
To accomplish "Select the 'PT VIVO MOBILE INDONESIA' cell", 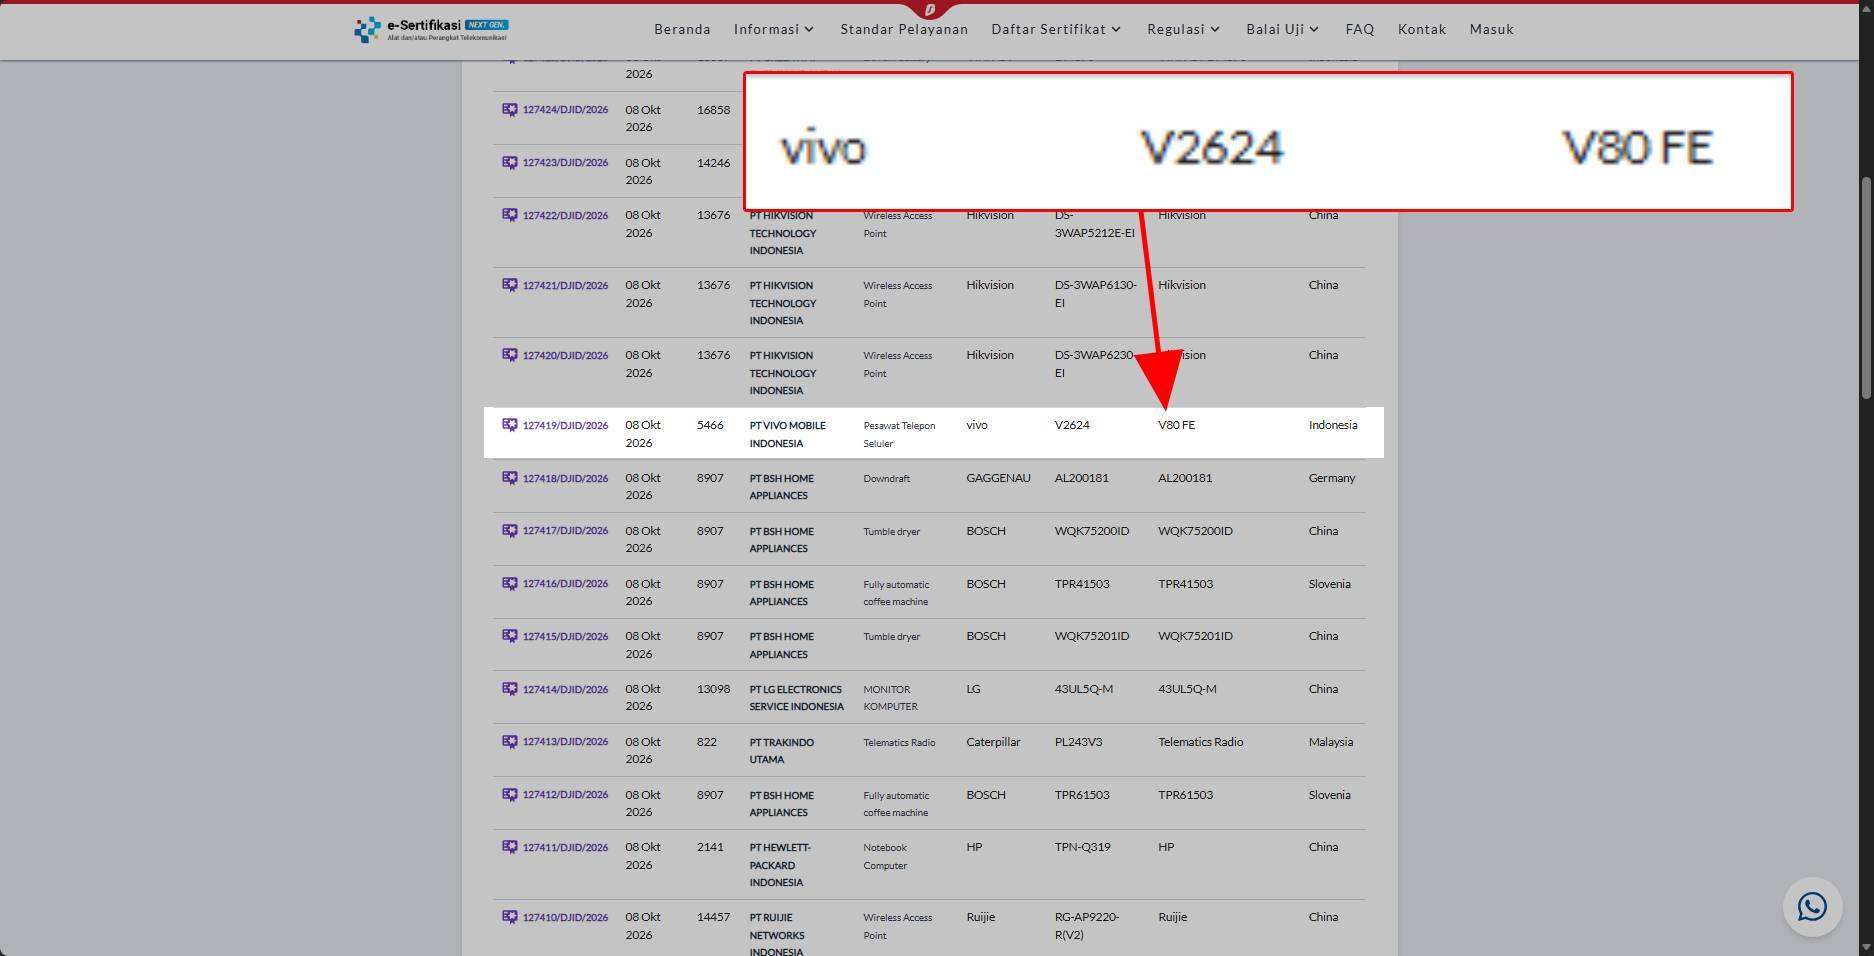I will coord(788,434).
